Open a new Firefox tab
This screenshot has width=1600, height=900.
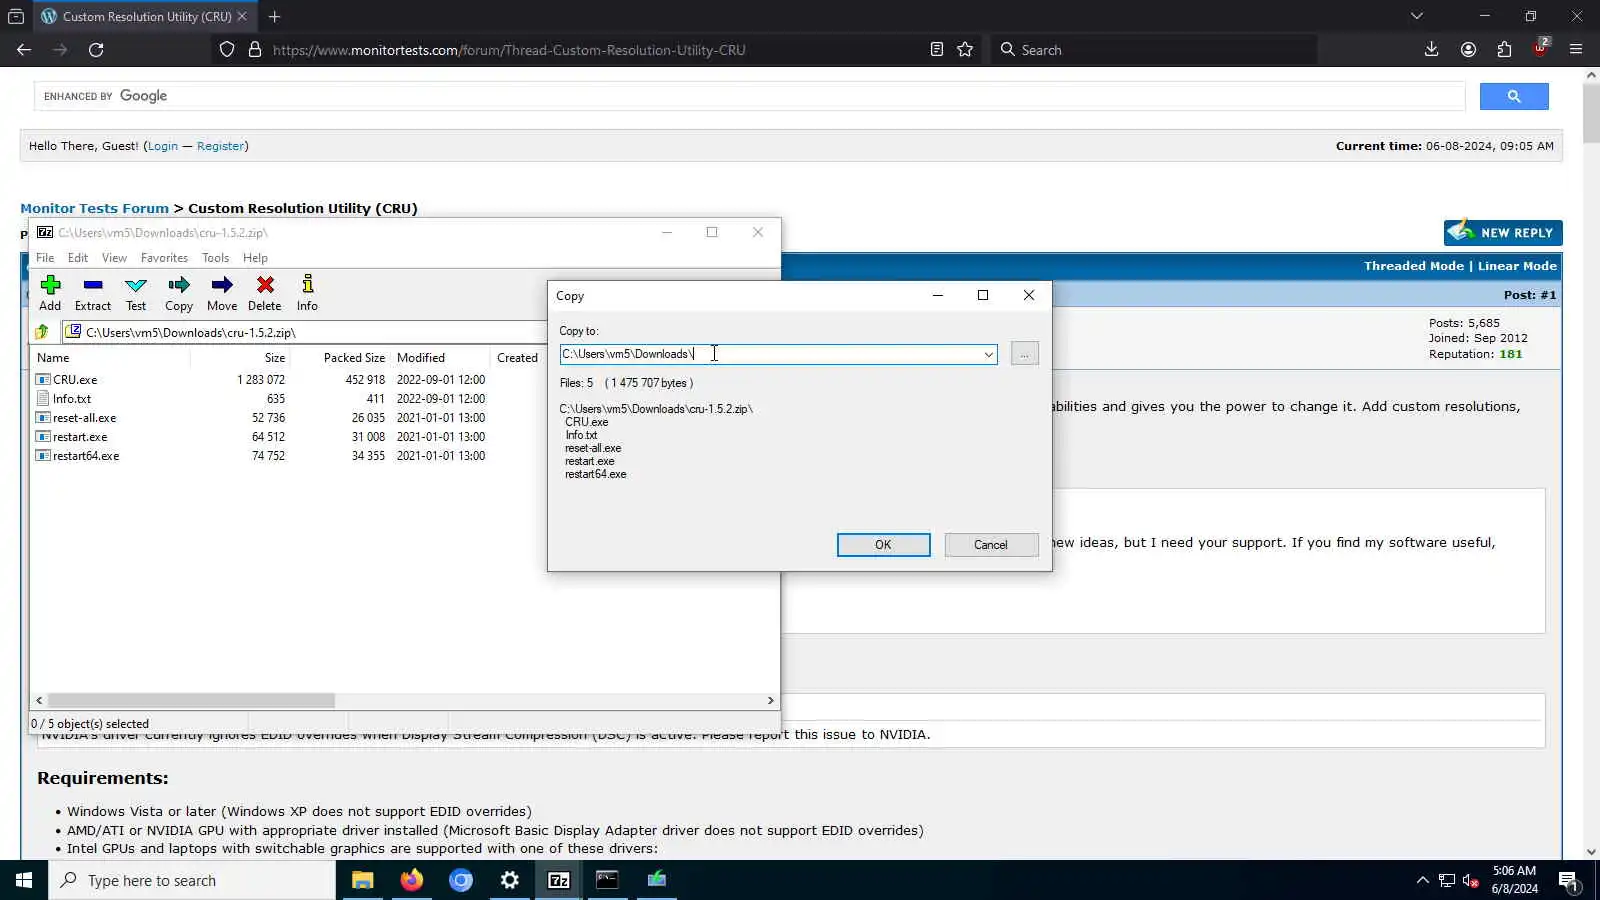(275, 16)
